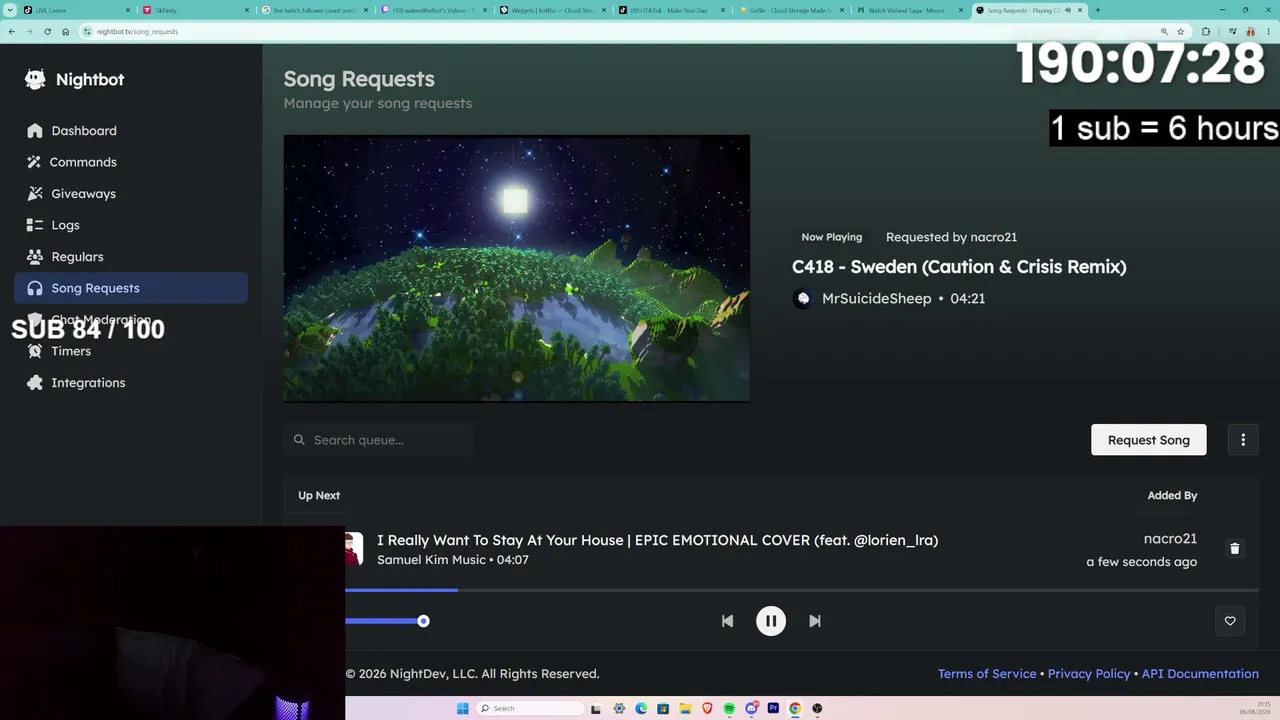Open Spotify from the taskbar
Viewport: 1280px width, 720px height.
click(729, 708)
